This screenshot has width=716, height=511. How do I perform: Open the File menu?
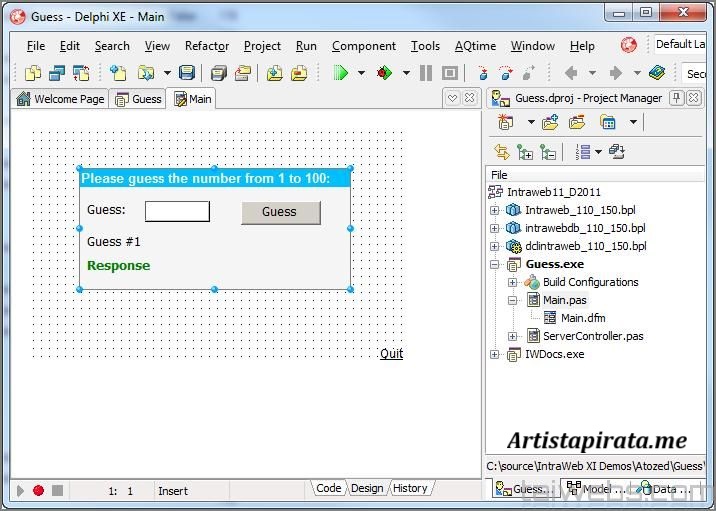click(x=36, y=46)
